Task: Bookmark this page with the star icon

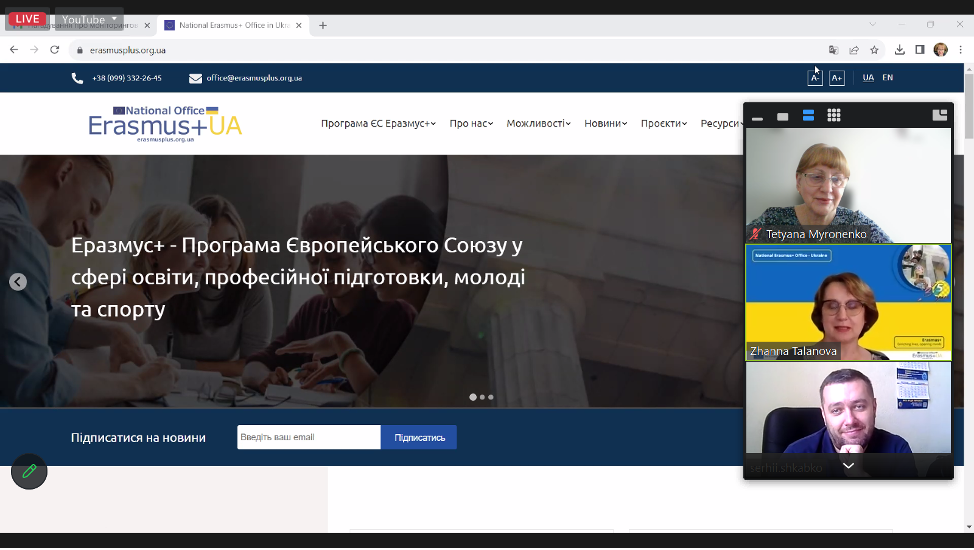Action: [874, 50]
